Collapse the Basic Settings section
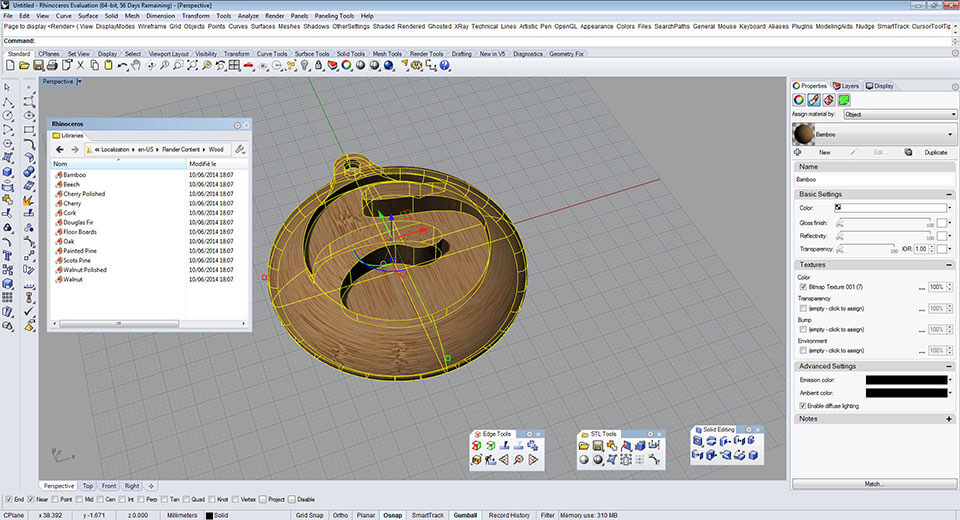 [948, 193]
